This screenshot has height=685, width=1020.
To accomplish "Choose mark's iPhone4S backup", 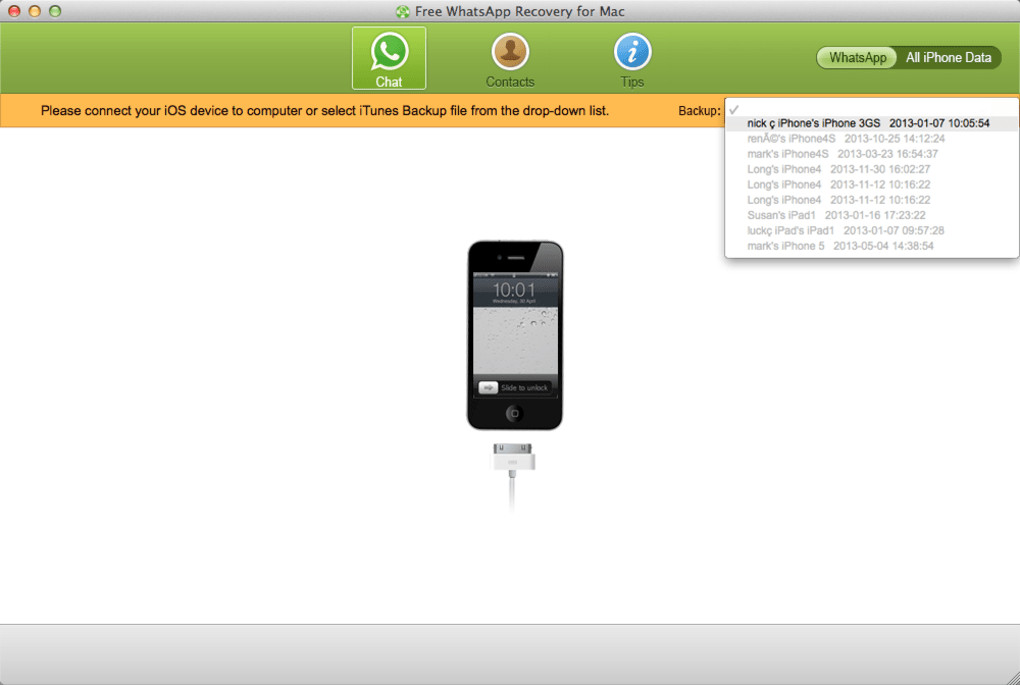I will (x=872, y=154).
